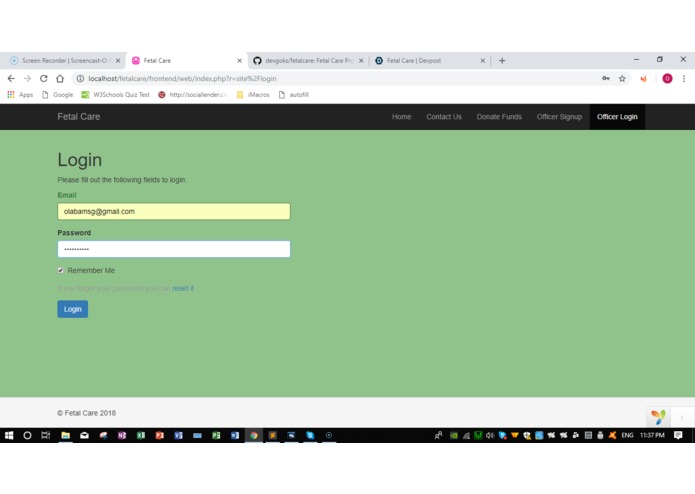
Task: Open Contact Us in the navbar
Action: [x=444, y=117]
